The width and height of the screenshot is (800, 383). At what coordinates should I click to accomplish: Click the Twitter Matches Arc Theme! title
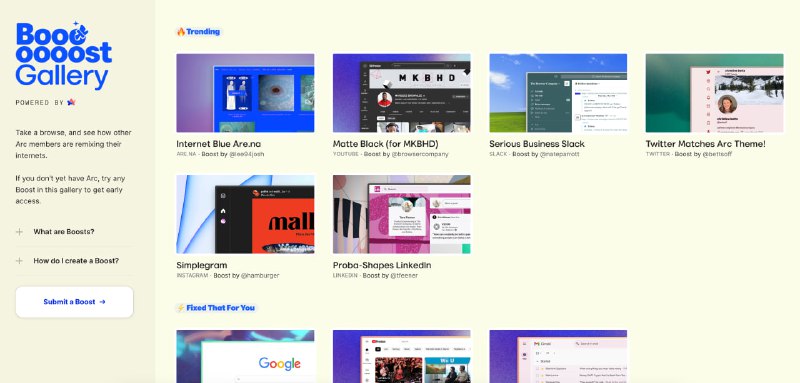(x=706, y=144)
